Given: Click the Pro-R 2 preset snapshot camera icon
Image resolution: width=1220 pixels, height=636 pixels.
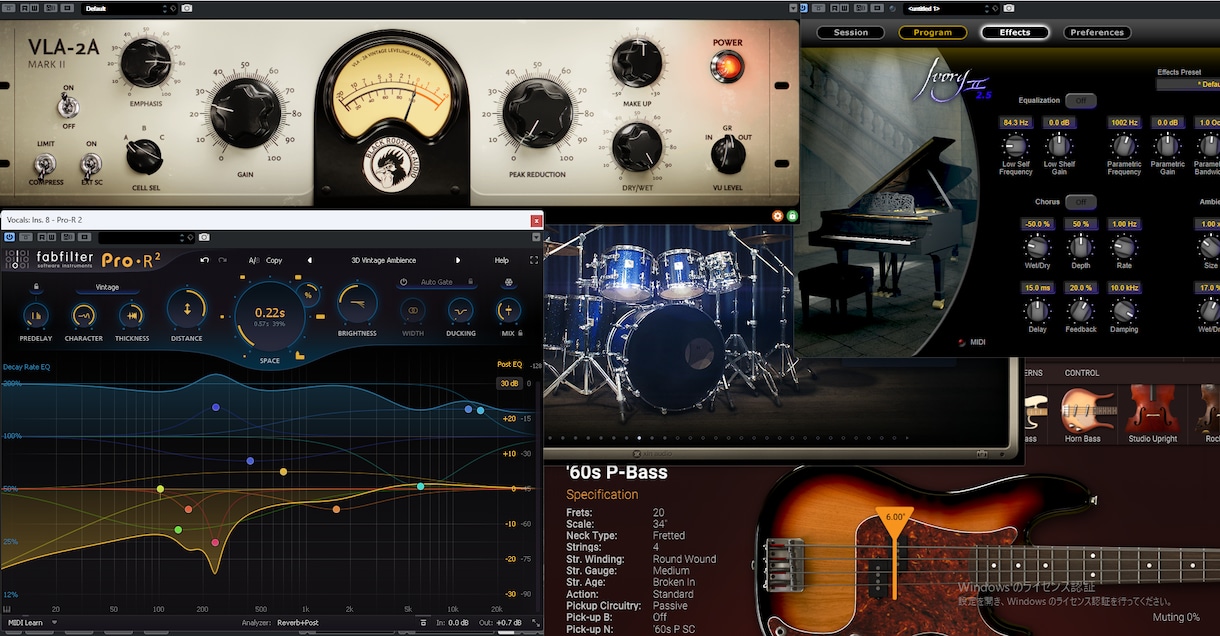Looking at the screenshot, I should (x=204, y=237).
